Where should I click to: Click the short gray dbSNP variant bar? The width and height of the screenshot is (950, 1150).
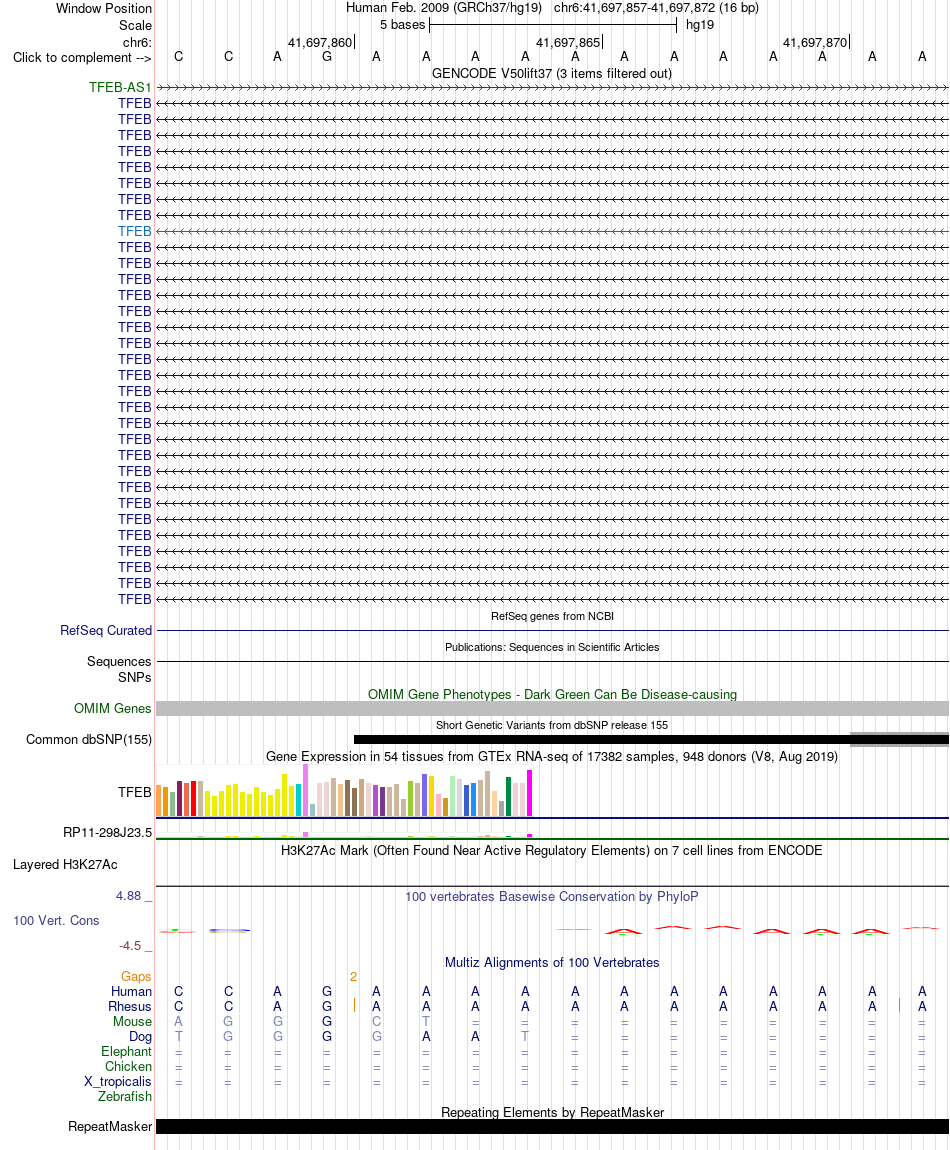899,739
